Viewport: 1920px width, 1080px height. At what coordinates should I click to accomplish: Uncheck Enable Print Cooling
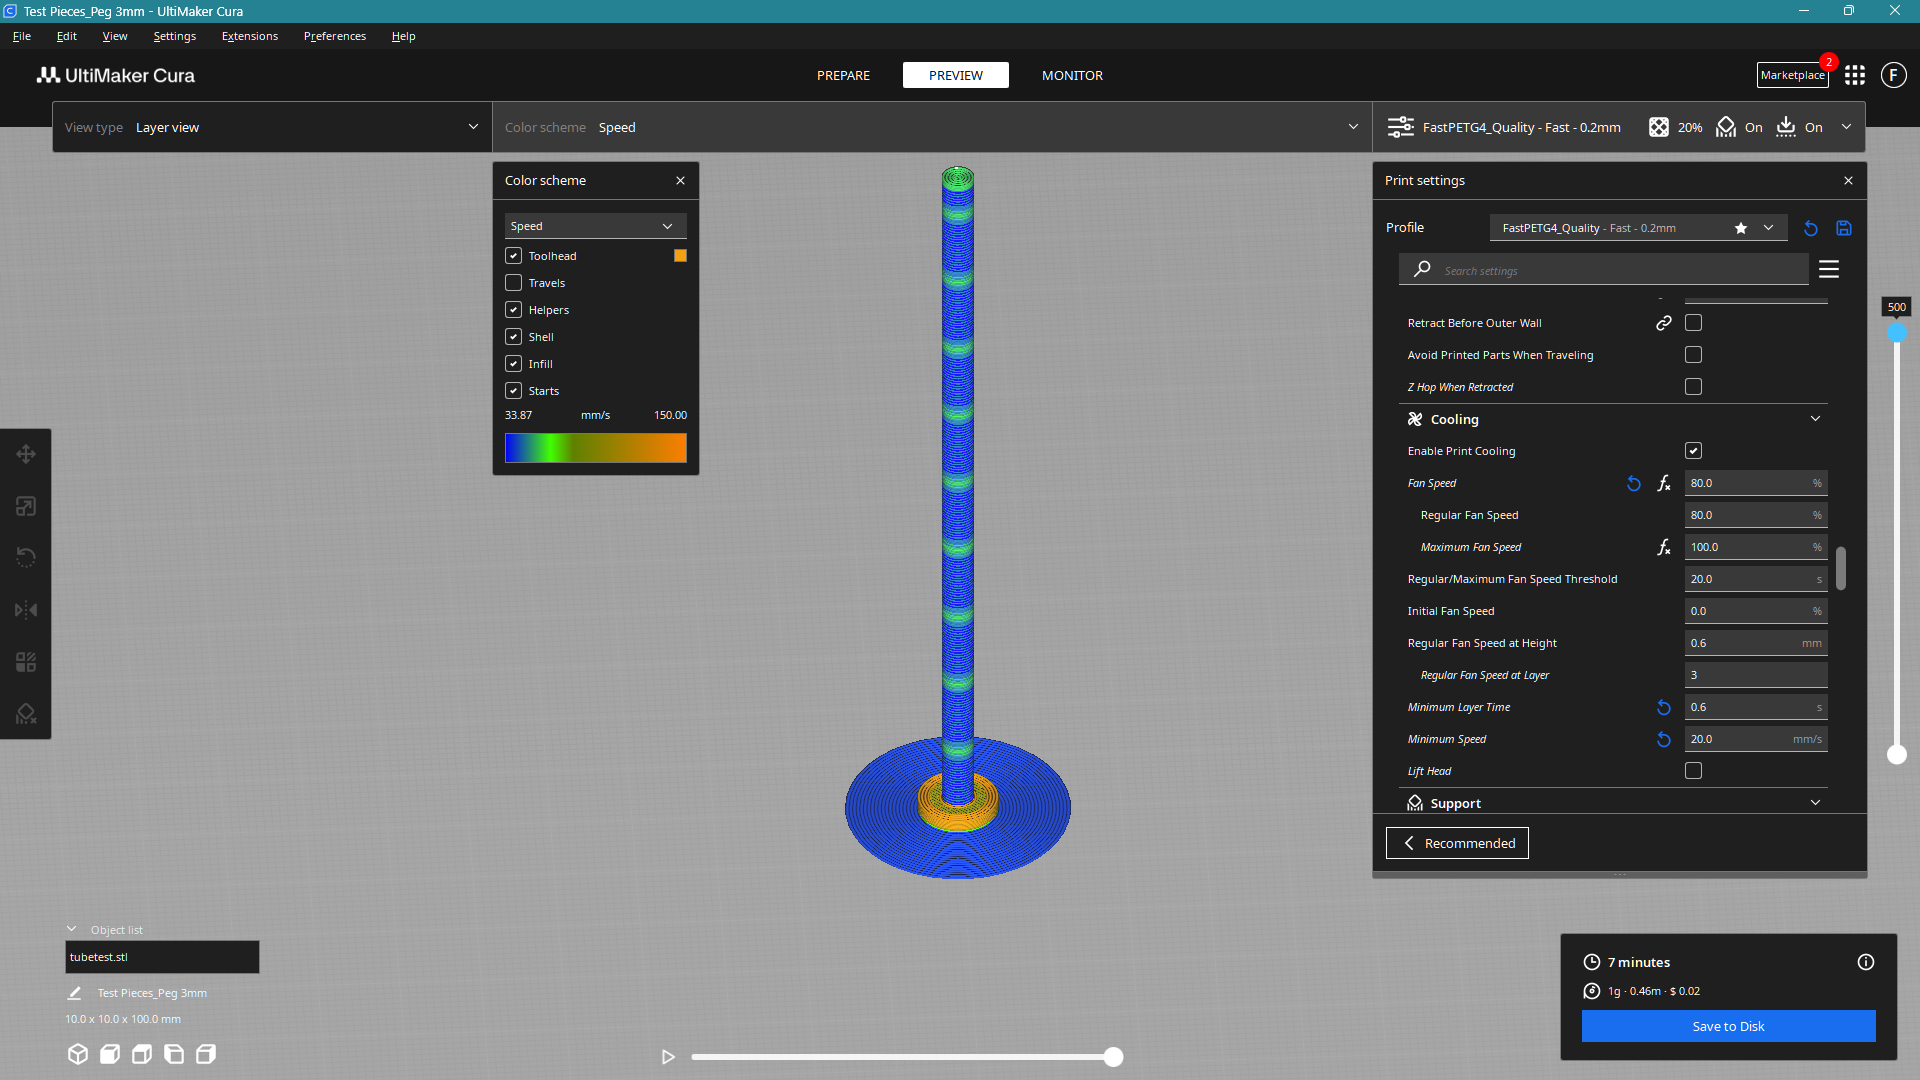1693,450
